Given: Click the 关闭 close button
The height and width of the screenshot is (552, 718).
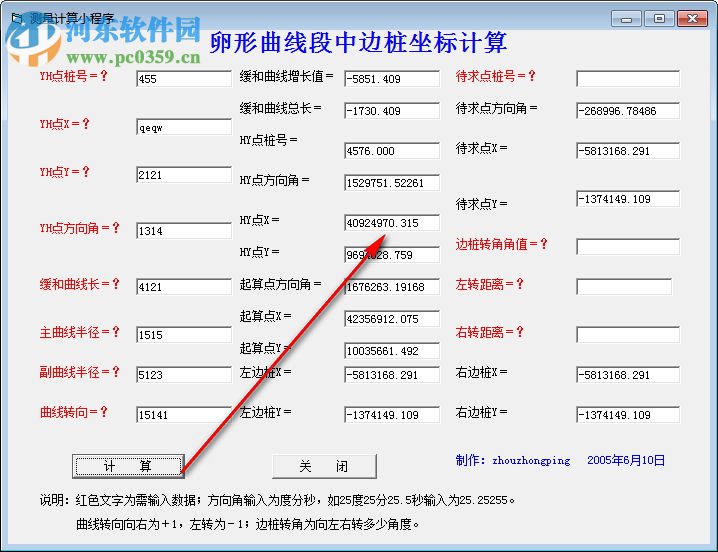Looking at the screenshot, I should 324,466.
